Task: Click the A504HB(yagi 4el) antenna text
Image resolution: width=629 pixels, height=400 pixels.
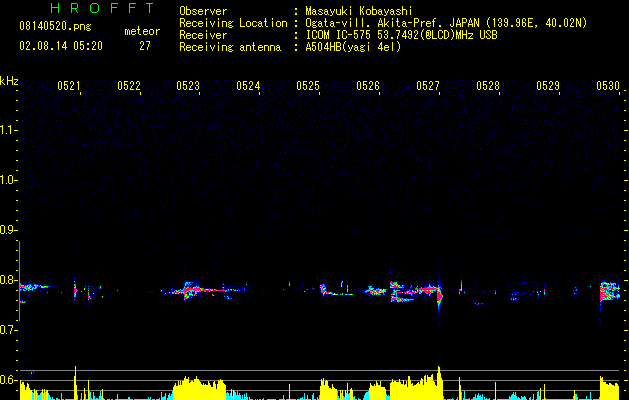Action: coord(353,47)
